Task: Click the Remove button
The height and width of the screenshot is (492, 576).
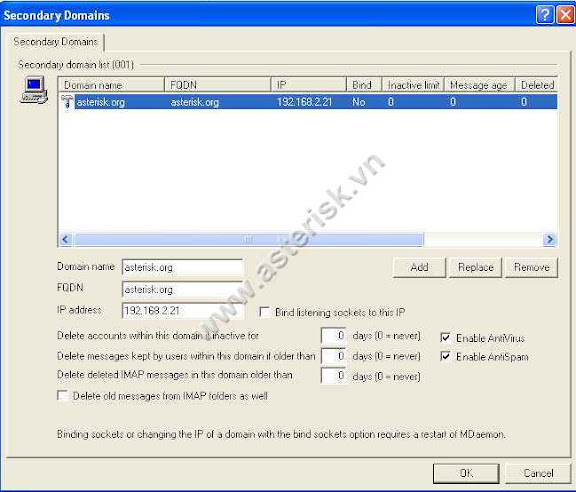Action: click(x=532, y=267)
